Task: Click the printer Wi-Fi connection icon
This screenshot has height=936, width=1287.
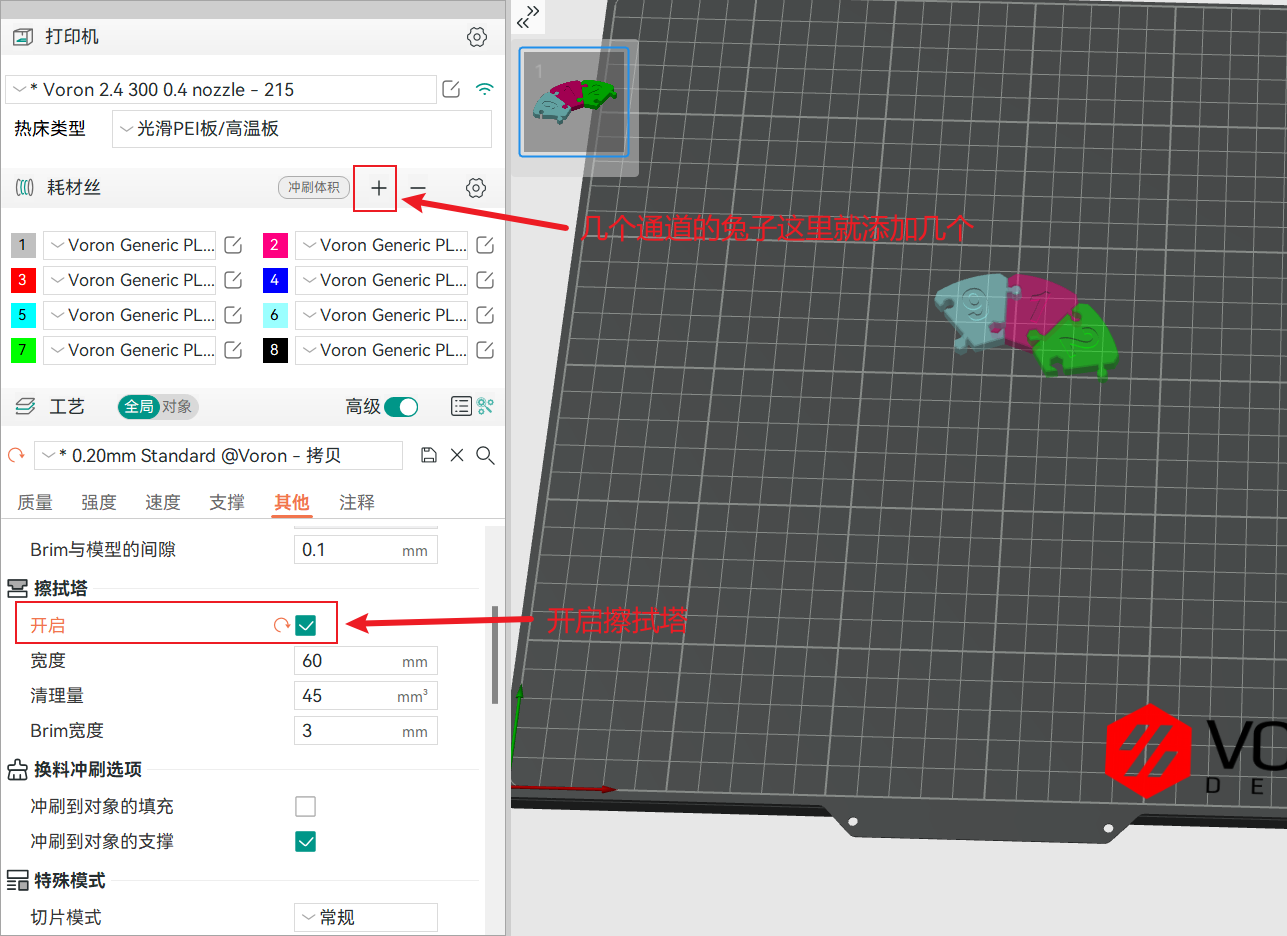Action: [x=484, y=89]
